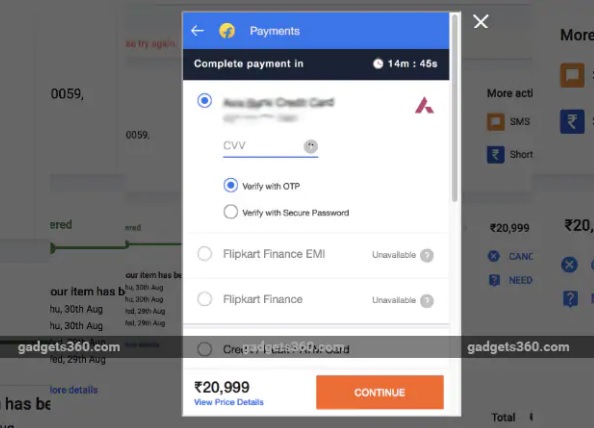Click the Axis Bank logo icon
This screenshot has width=594, height=428.
pyautogui.click(x=424, y=105)
